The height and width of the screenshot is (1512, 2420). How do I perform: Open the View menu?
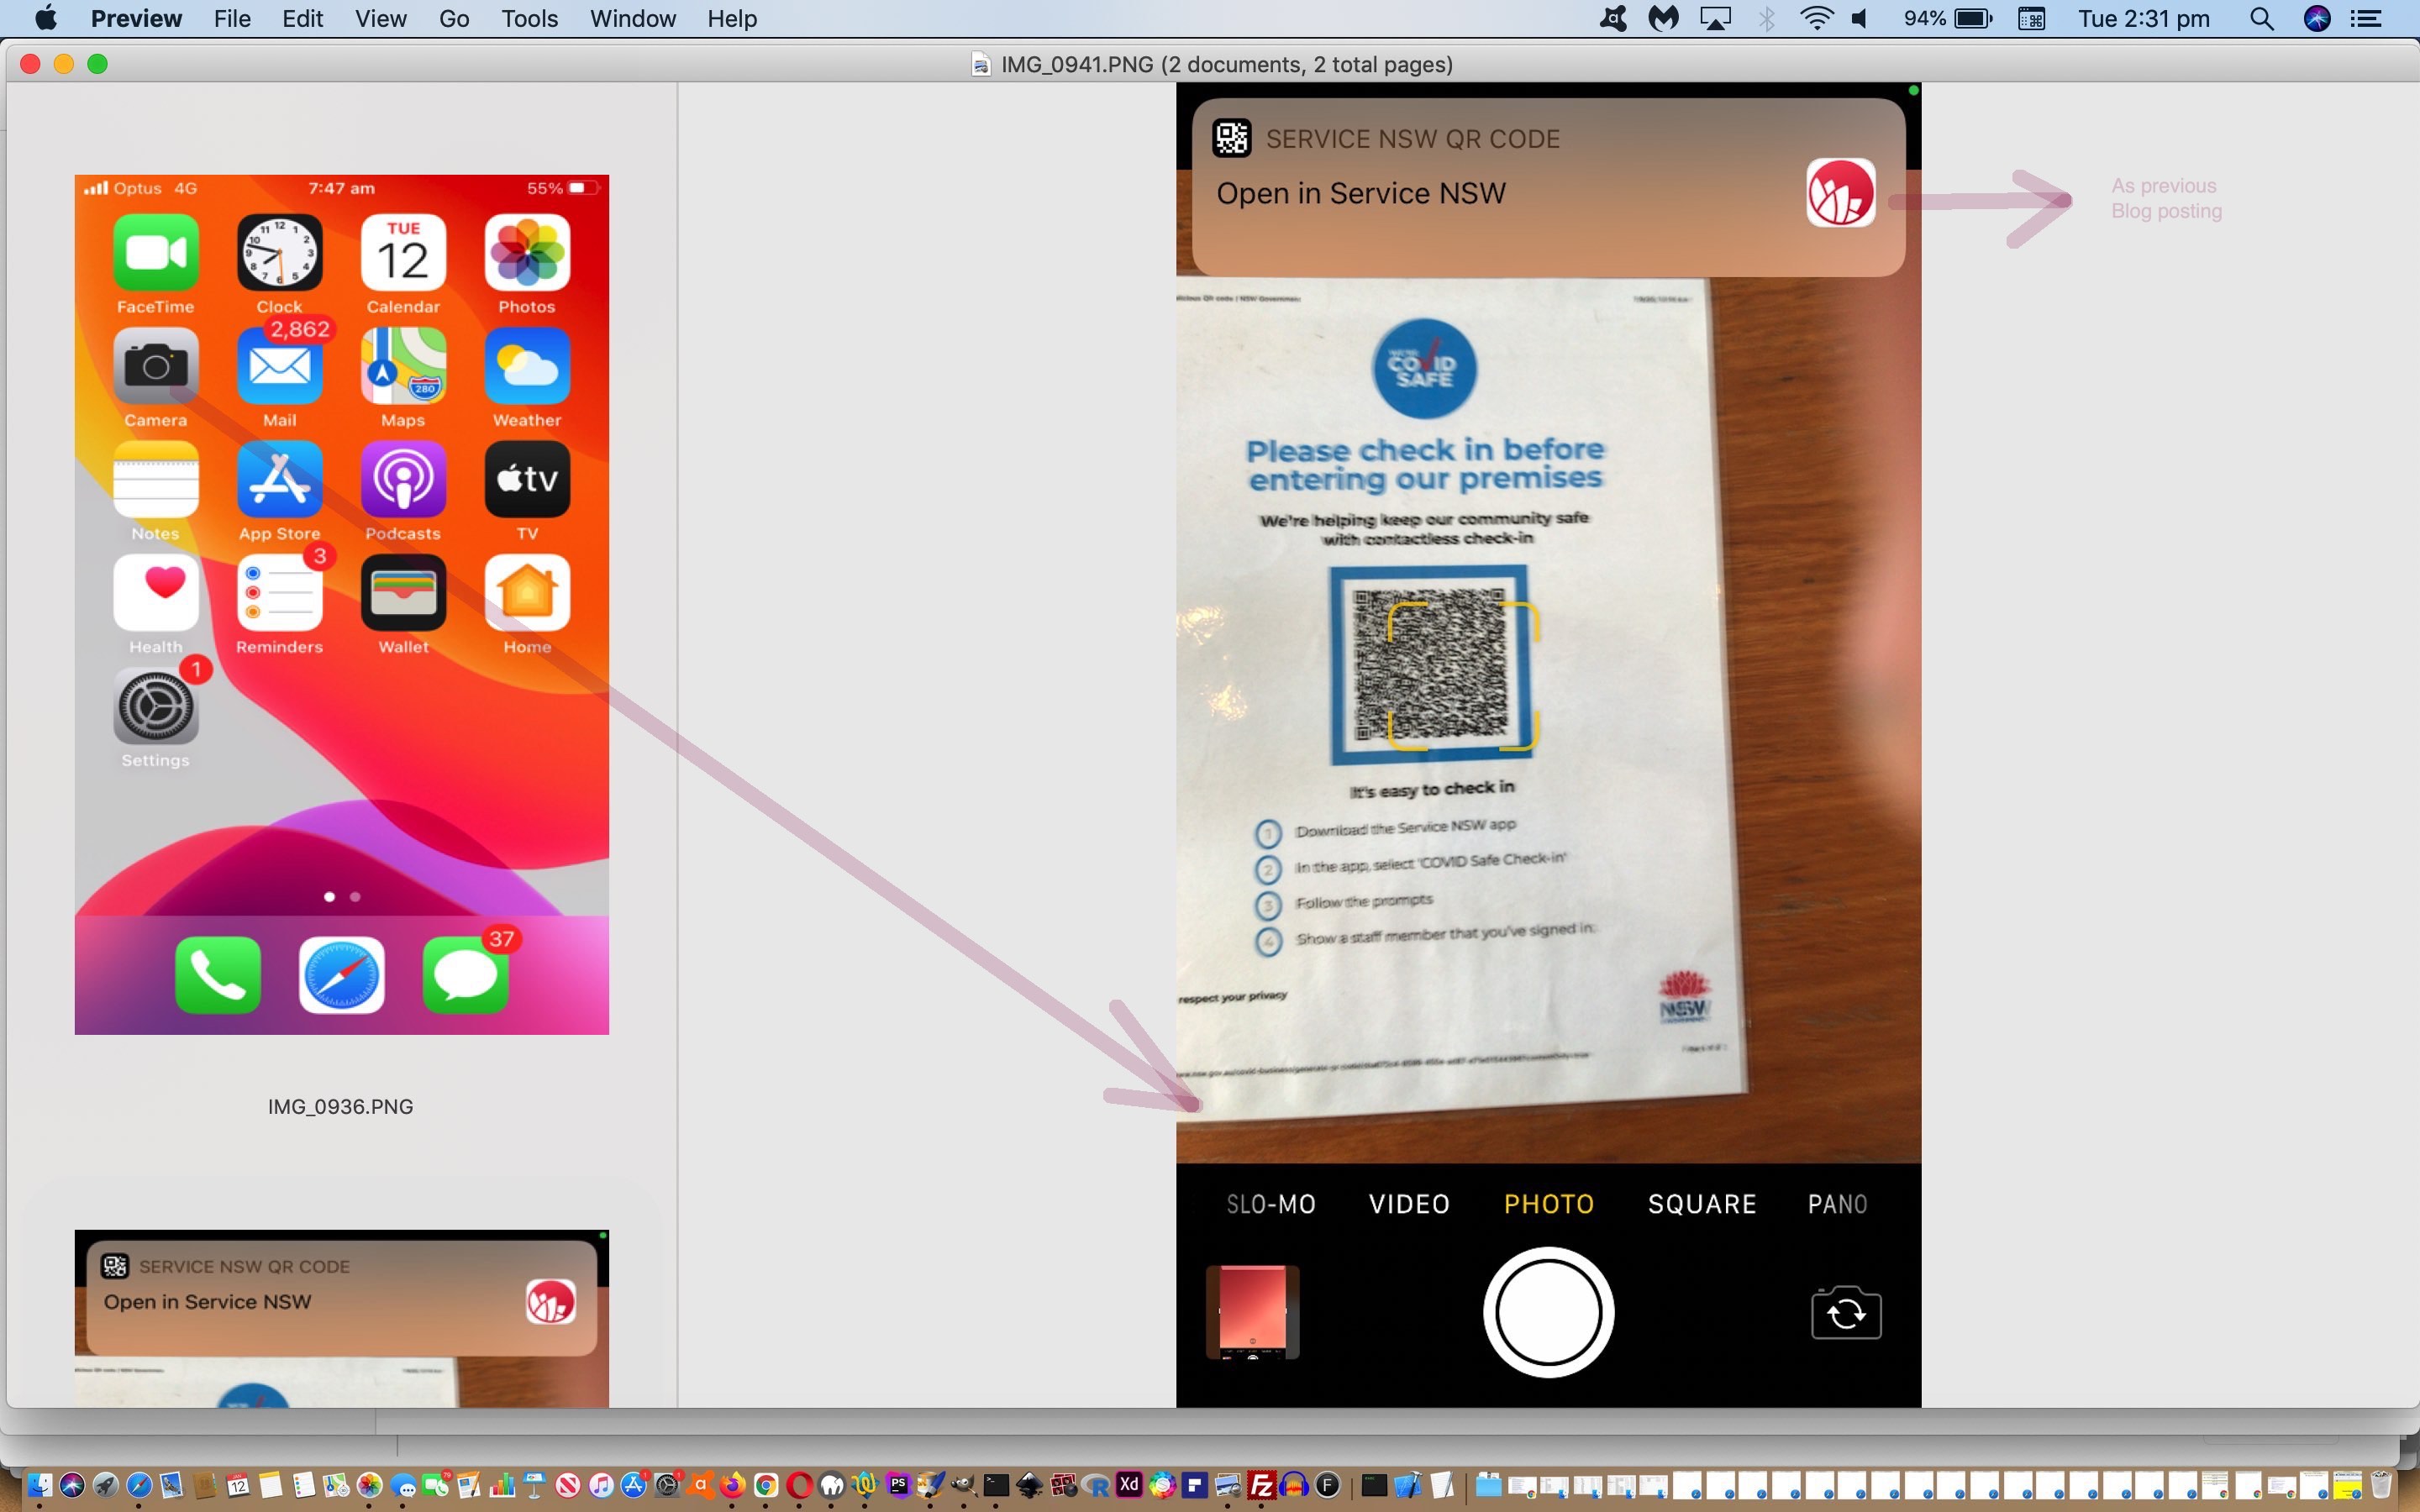pyautogui.click(x=380, y=18)
